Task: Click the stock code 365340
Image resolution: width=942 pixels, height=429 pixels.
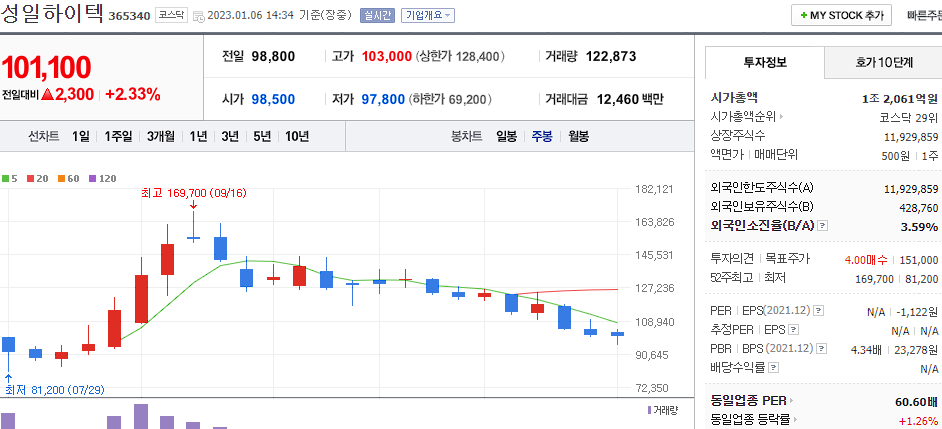Action: pos(129,16)
